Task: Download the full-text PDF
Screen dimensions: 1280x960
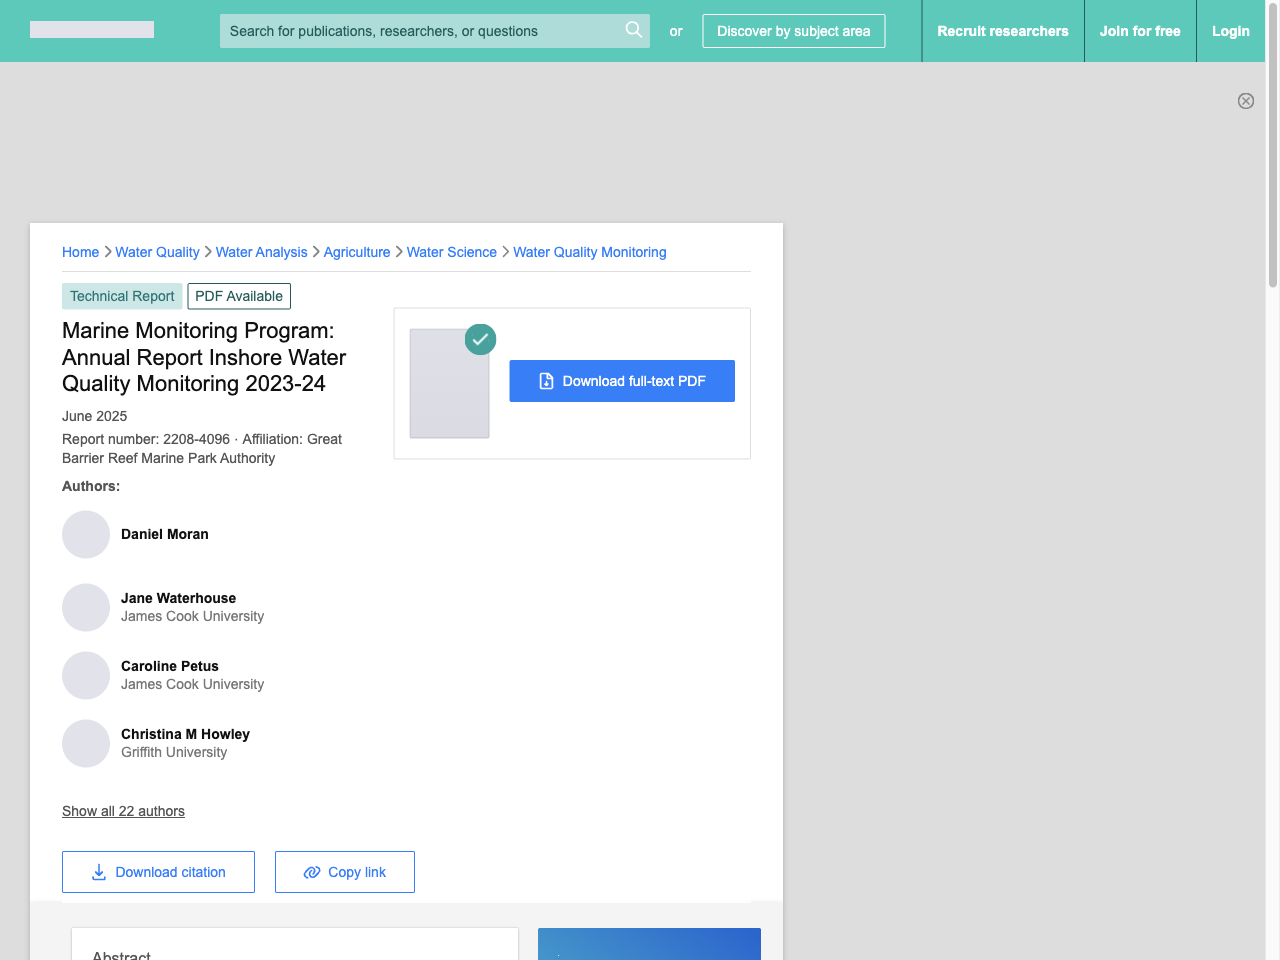Action: point(622,381)
